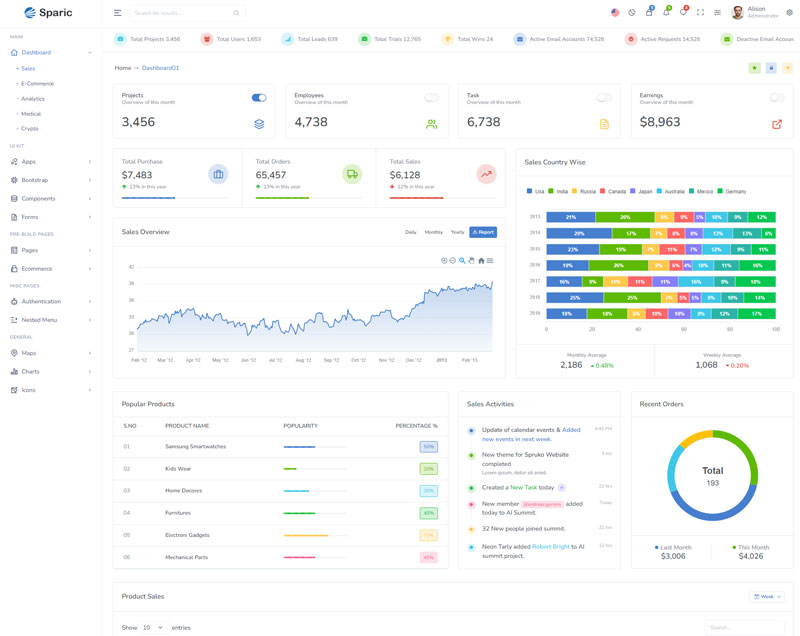Open the shopping cart icon in header
The width and height of the screenshot is (800, 636).
648,13
